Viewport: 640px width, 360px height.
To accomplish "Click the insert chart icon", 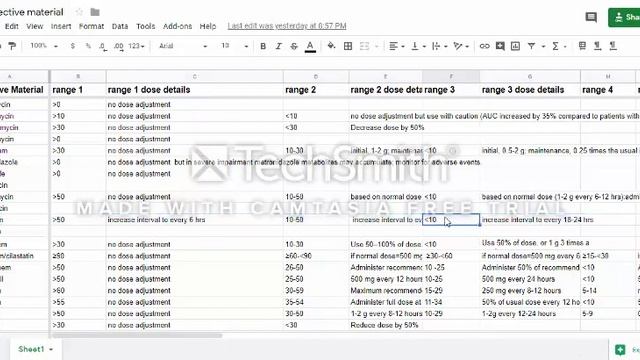I will click(x=516, y=46).
